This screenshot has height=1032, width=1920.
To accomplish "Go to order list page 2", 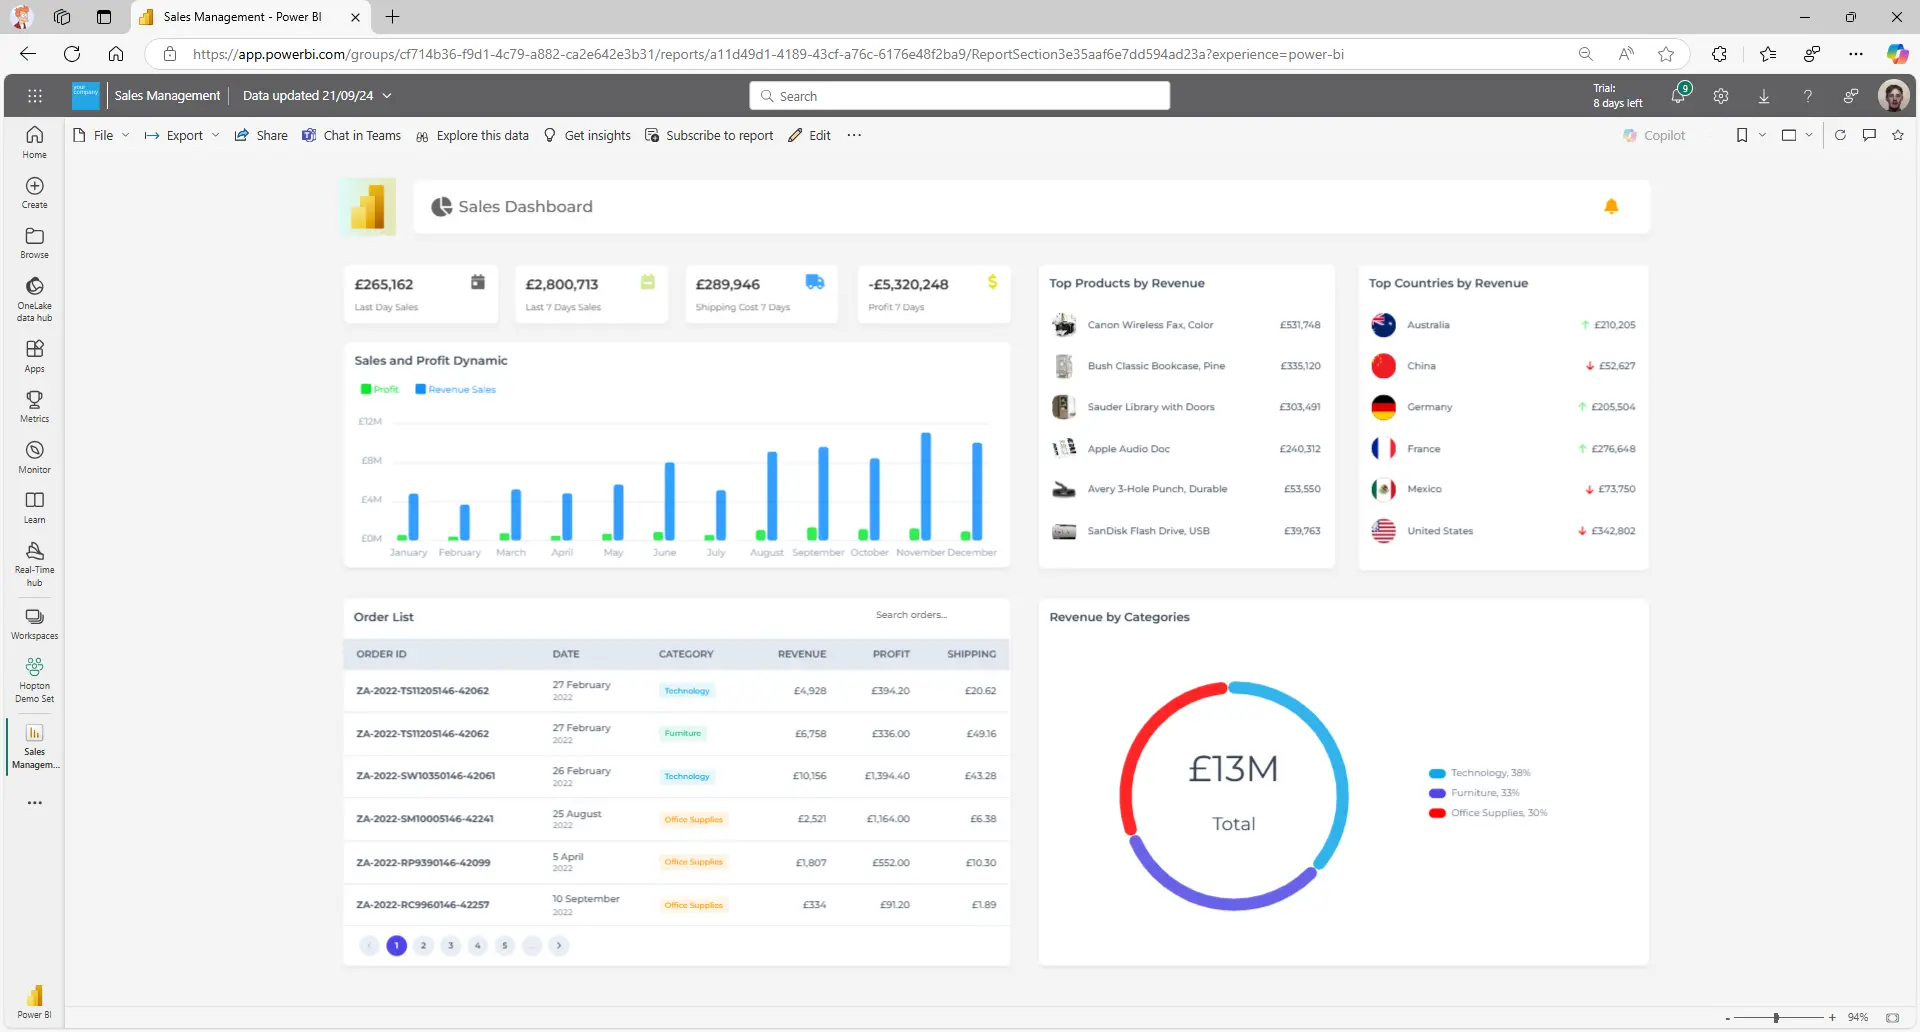I will tap(424, 945).
